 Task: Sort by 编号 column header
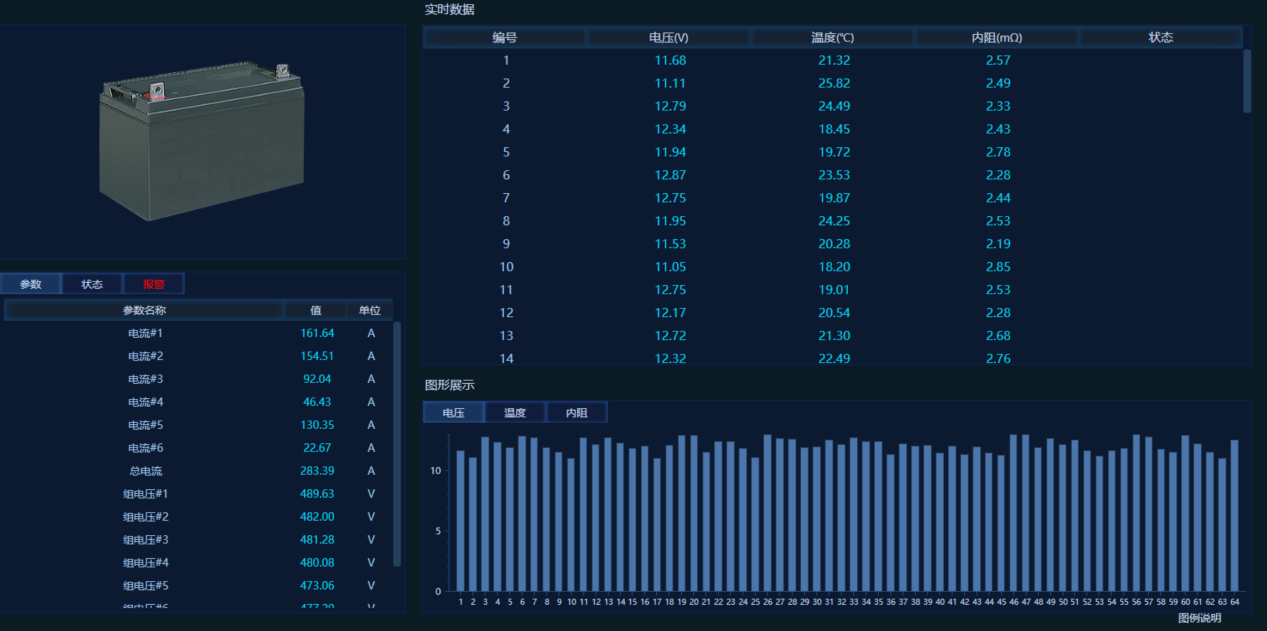pos(505,38)
